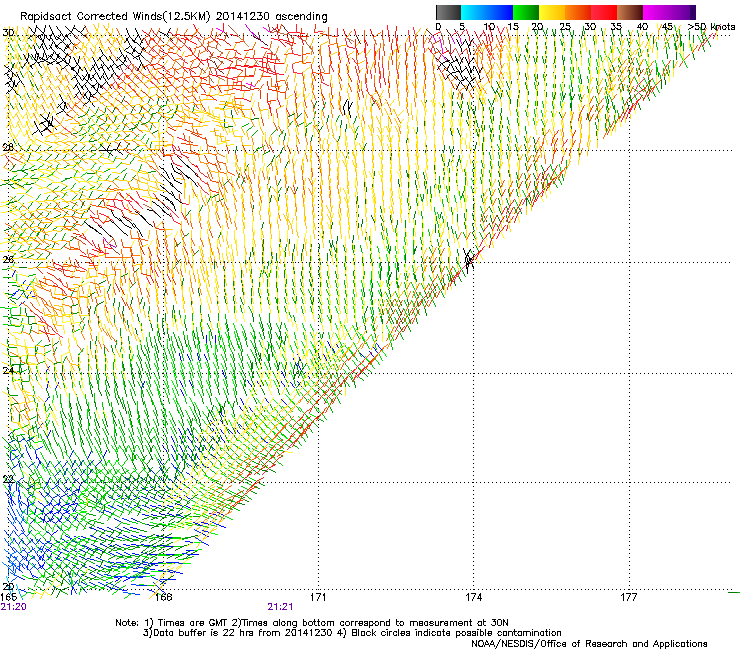
Task: Click the '28' latitude axis label
Action: pos(8,147)
